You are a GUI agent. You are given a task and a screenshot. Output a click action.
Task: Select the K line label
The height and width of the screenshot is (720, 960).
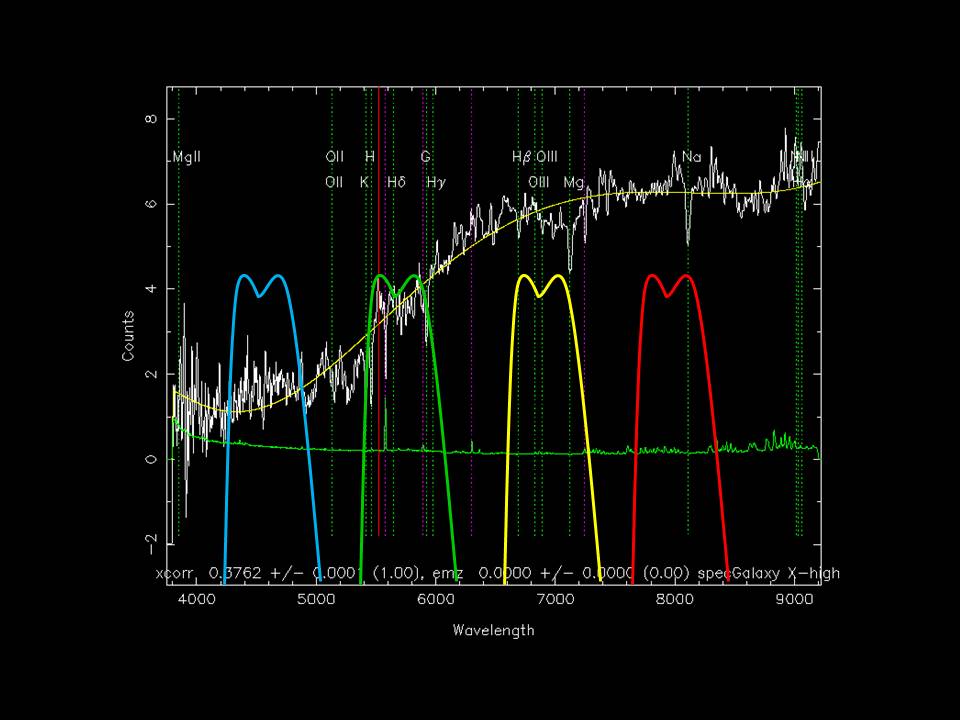click(x=364, y=182)
